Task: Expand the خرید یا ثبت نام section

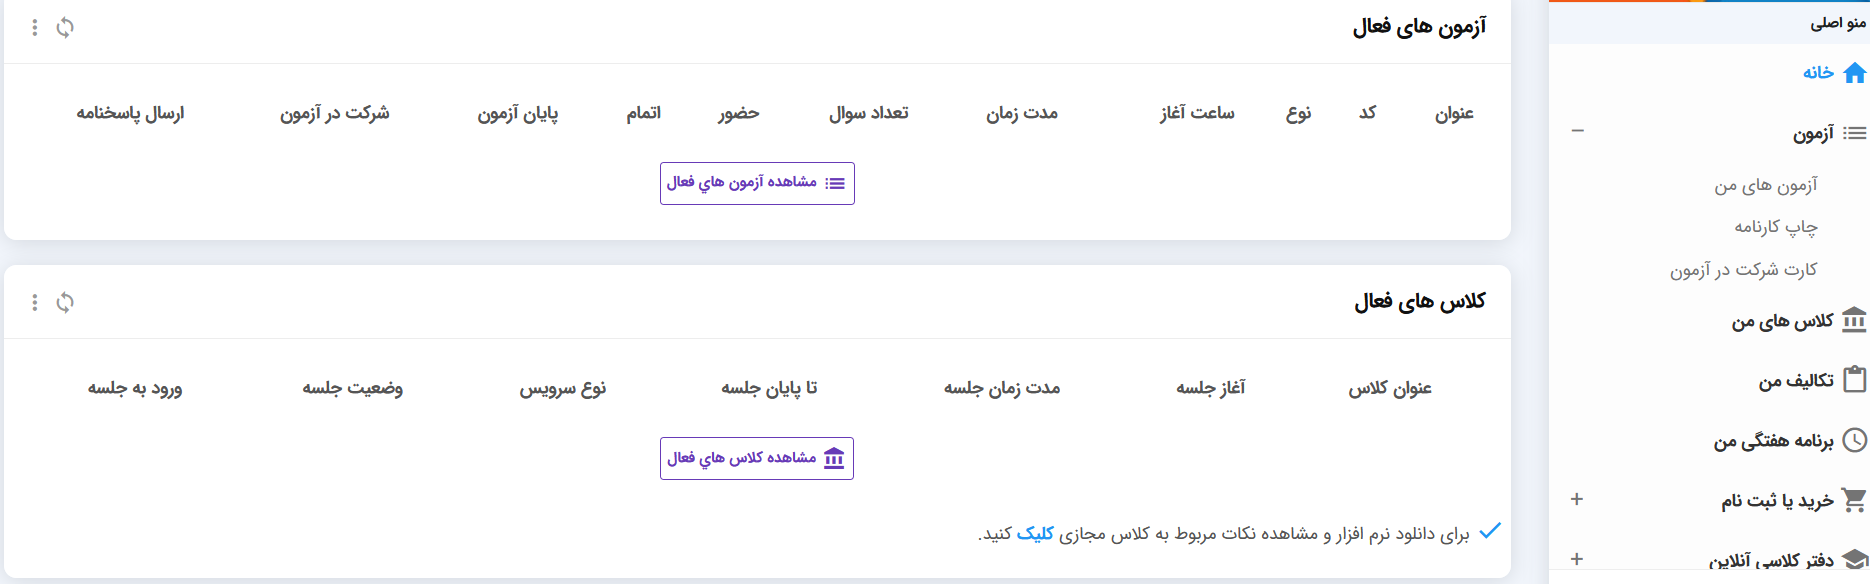Action: [x=1577, y=499]
